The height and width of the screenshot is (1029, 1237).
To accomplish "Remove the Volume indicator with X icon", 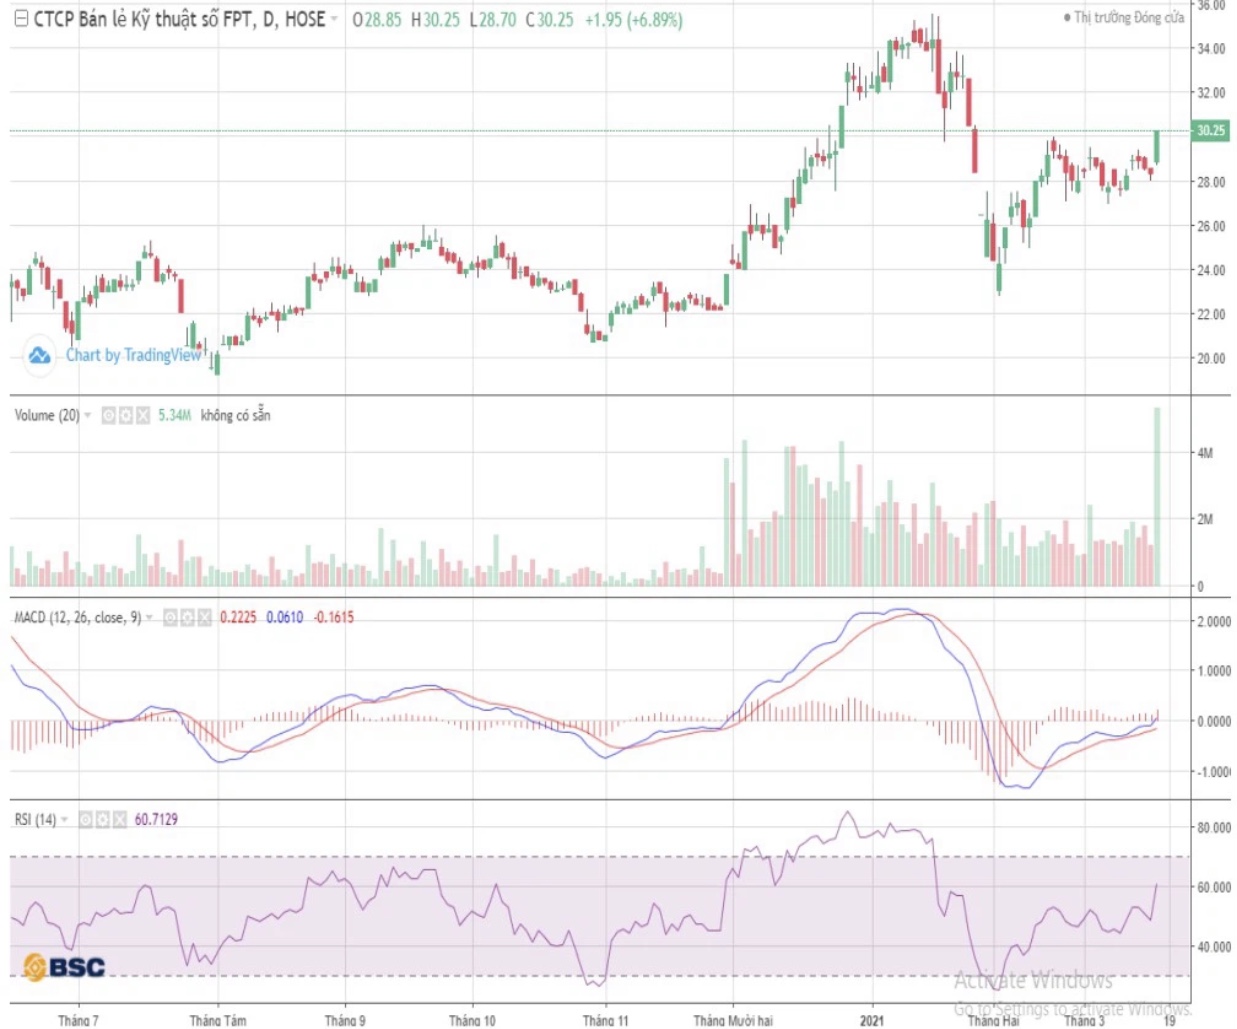I will (x=143, y=415).
